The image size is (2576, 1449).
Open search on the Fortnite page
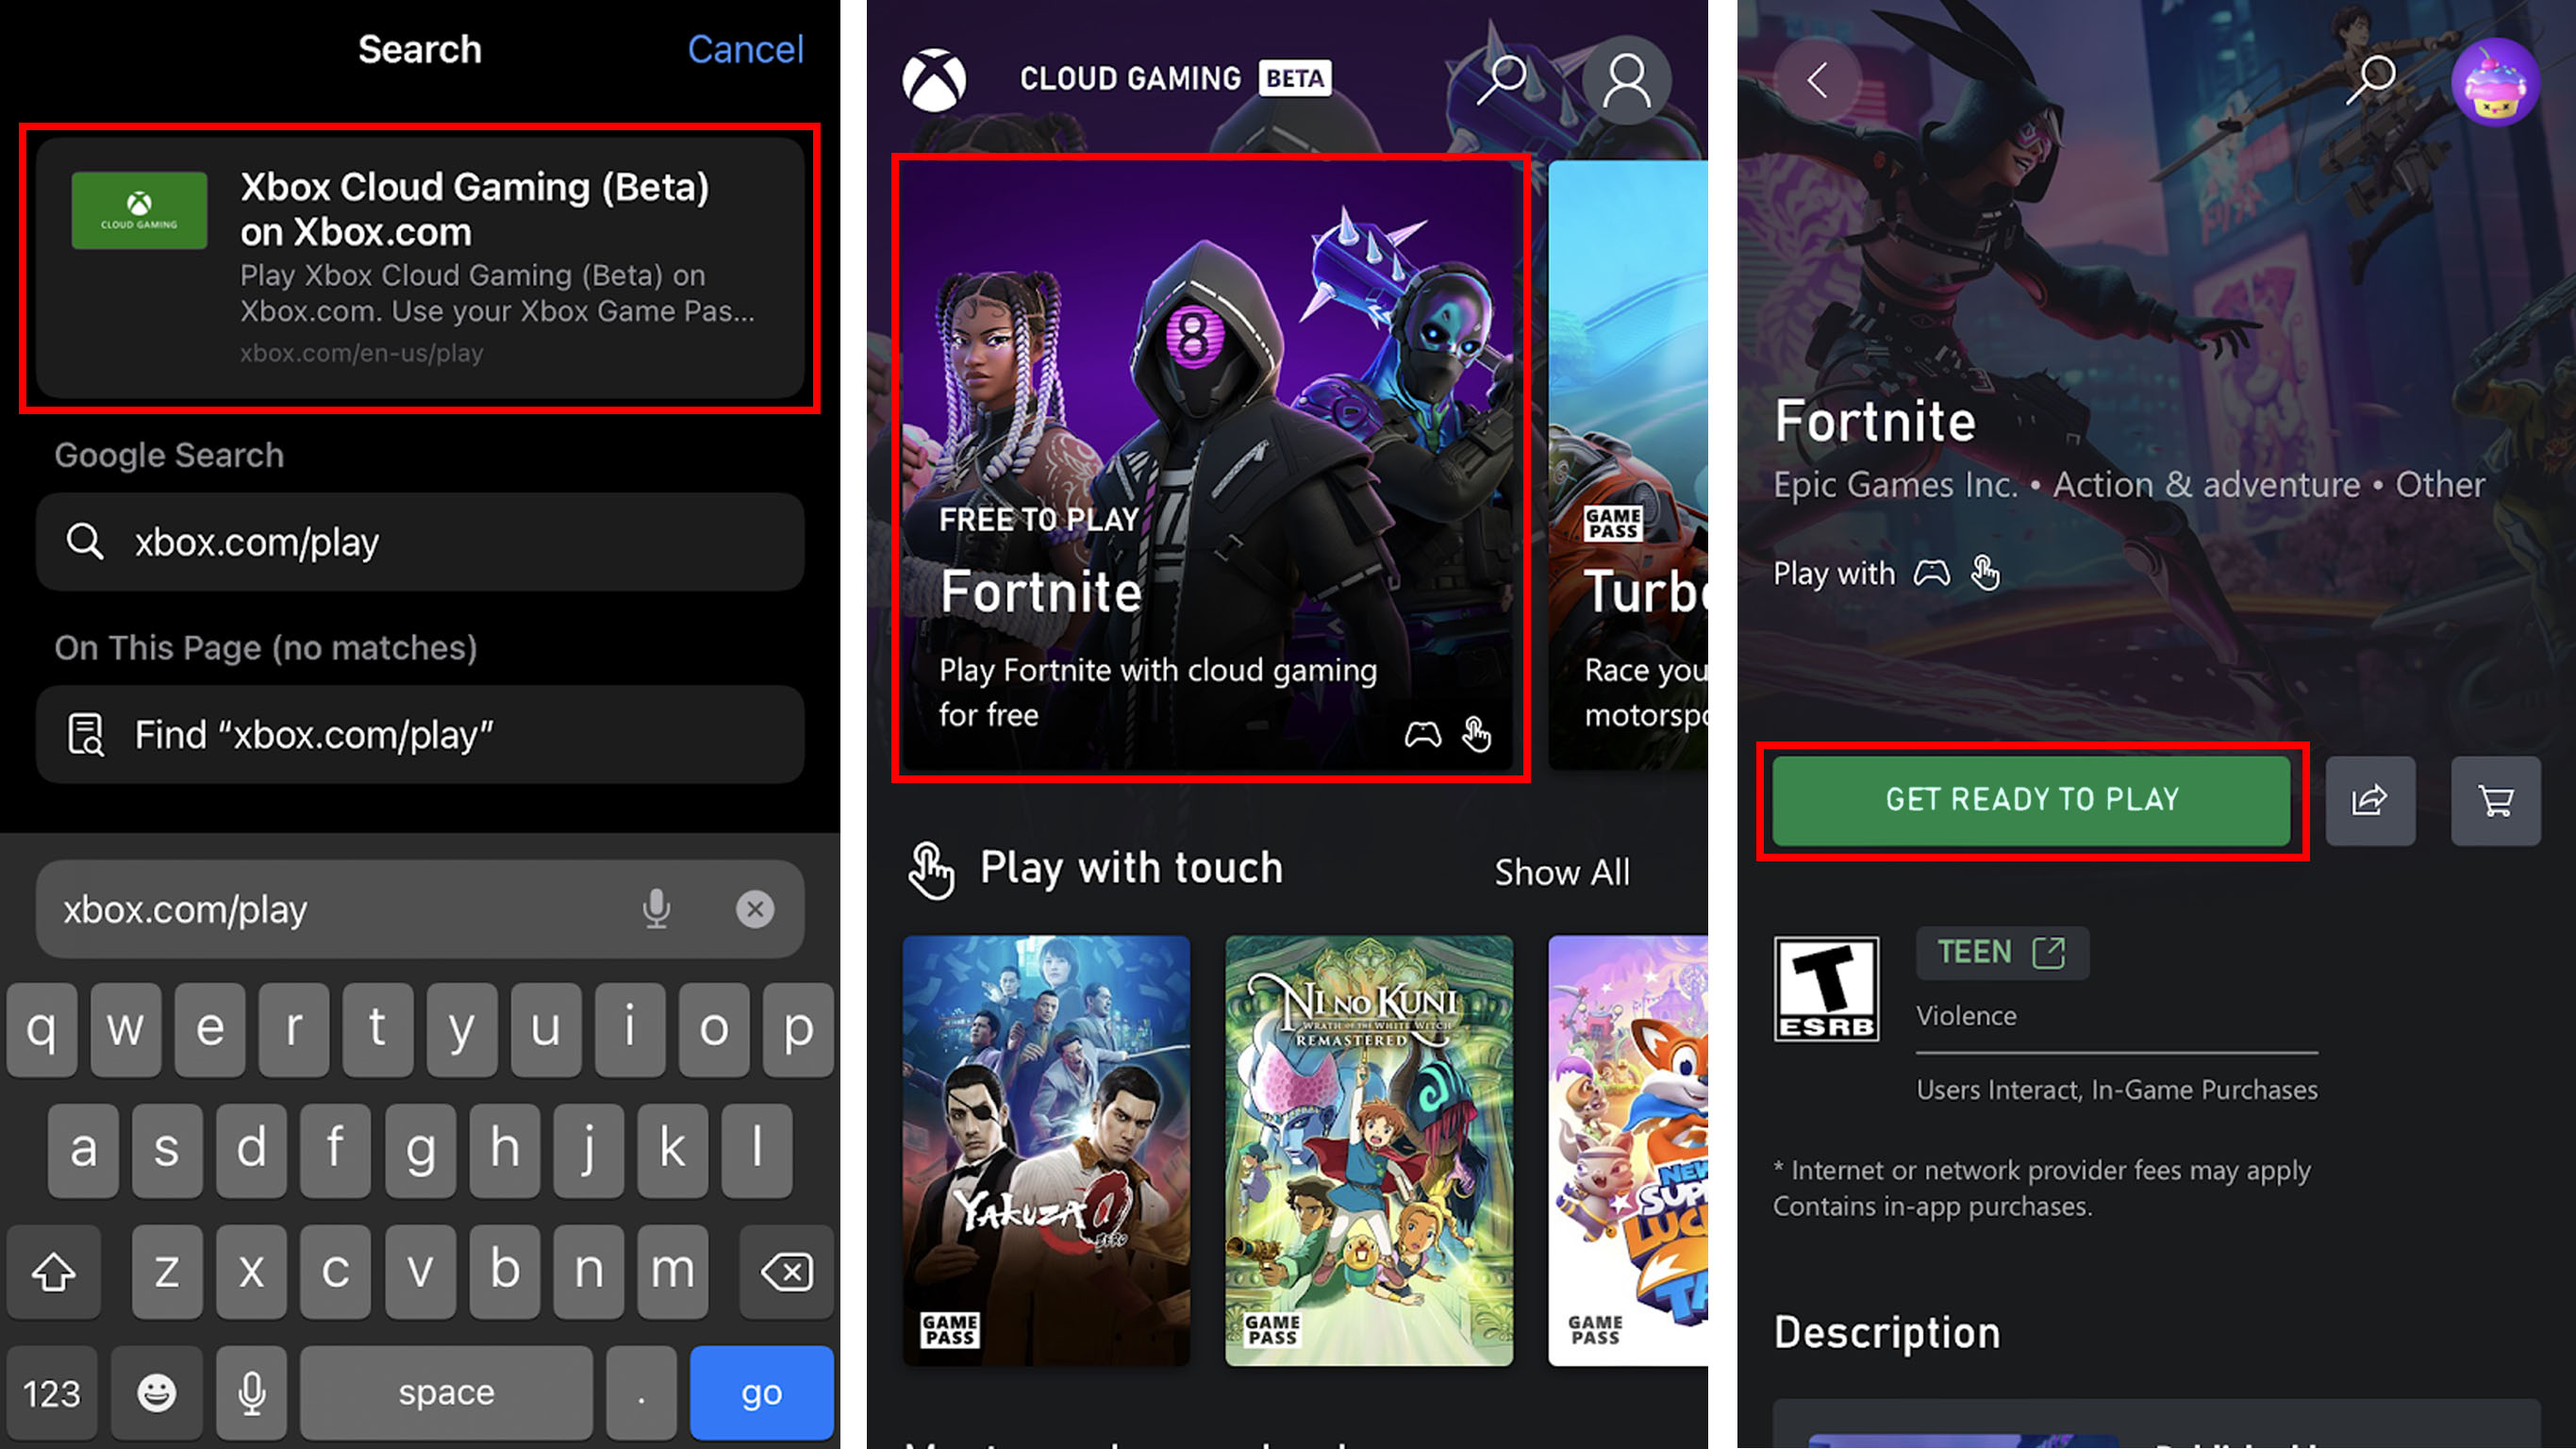tap(2371, 79)
